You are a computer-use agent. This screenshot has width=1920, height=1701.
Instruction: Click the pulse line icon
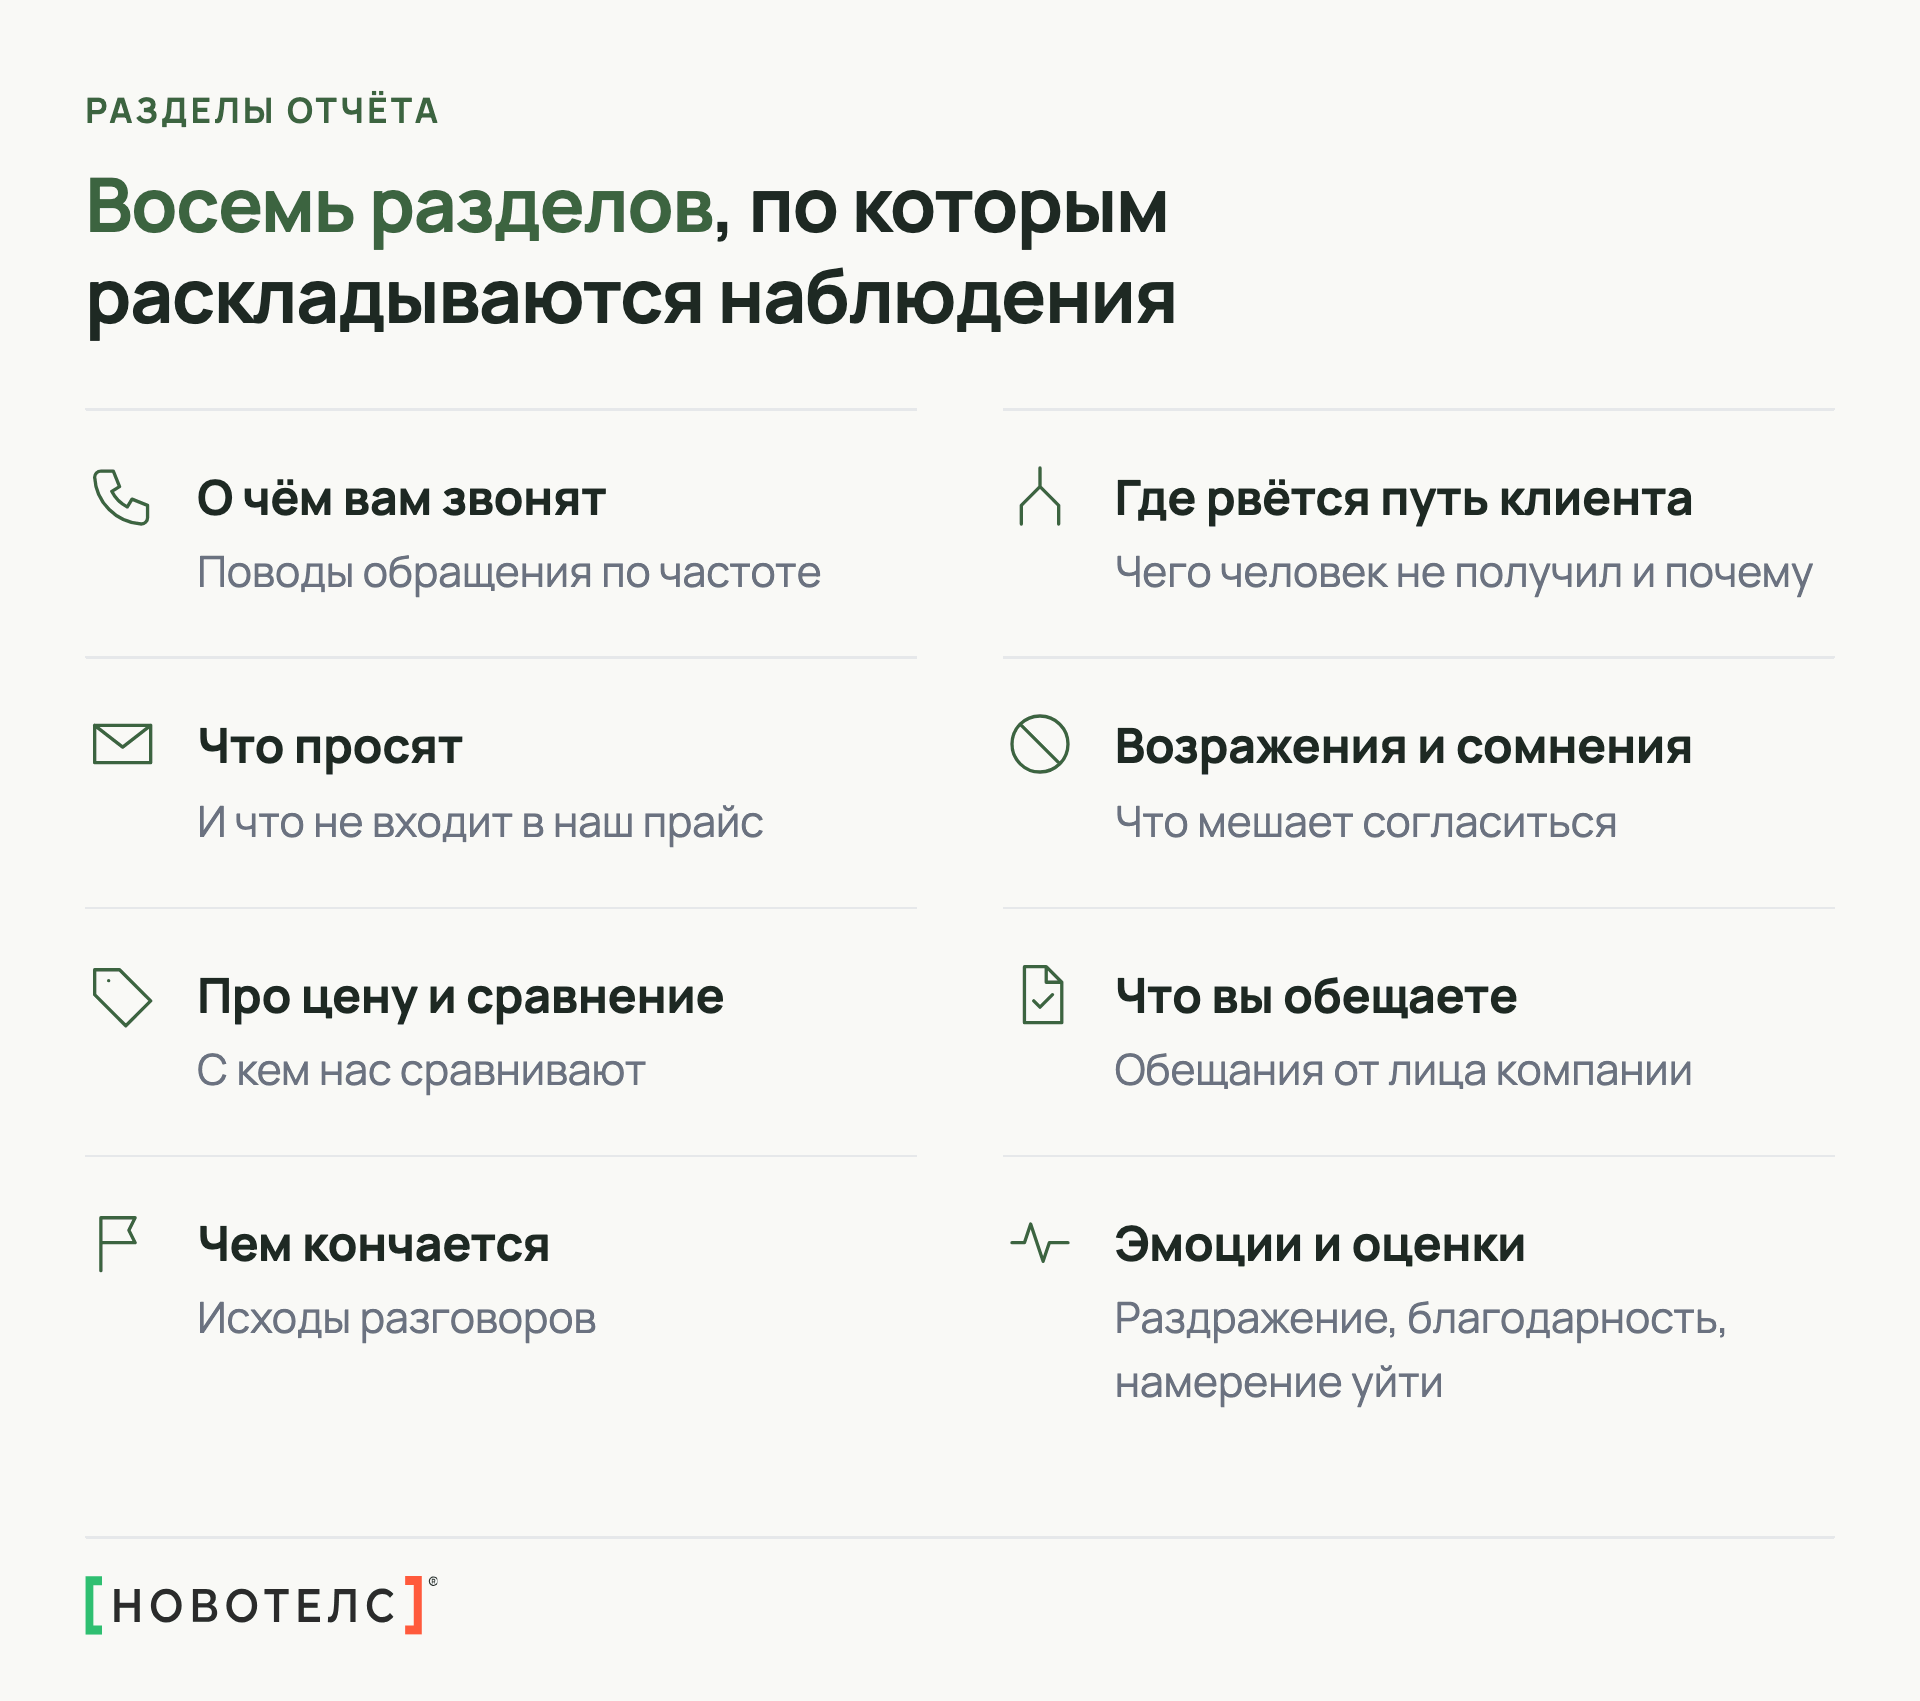pos(1040,1243)
